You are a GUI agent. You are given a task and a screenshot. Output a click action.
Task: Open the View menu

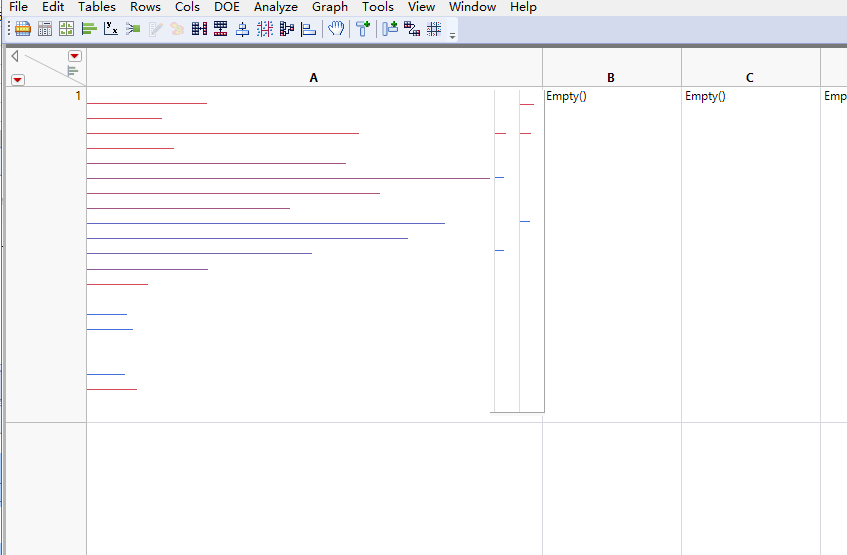pyautogui.click(x=421, y=7)
